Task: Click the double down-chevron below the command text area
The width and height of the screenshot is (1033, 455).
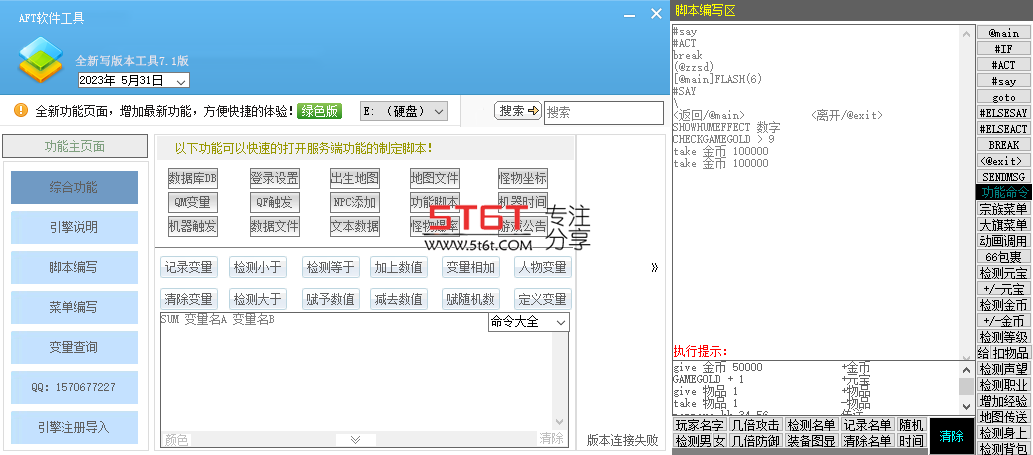Action: tap(356, 439)
